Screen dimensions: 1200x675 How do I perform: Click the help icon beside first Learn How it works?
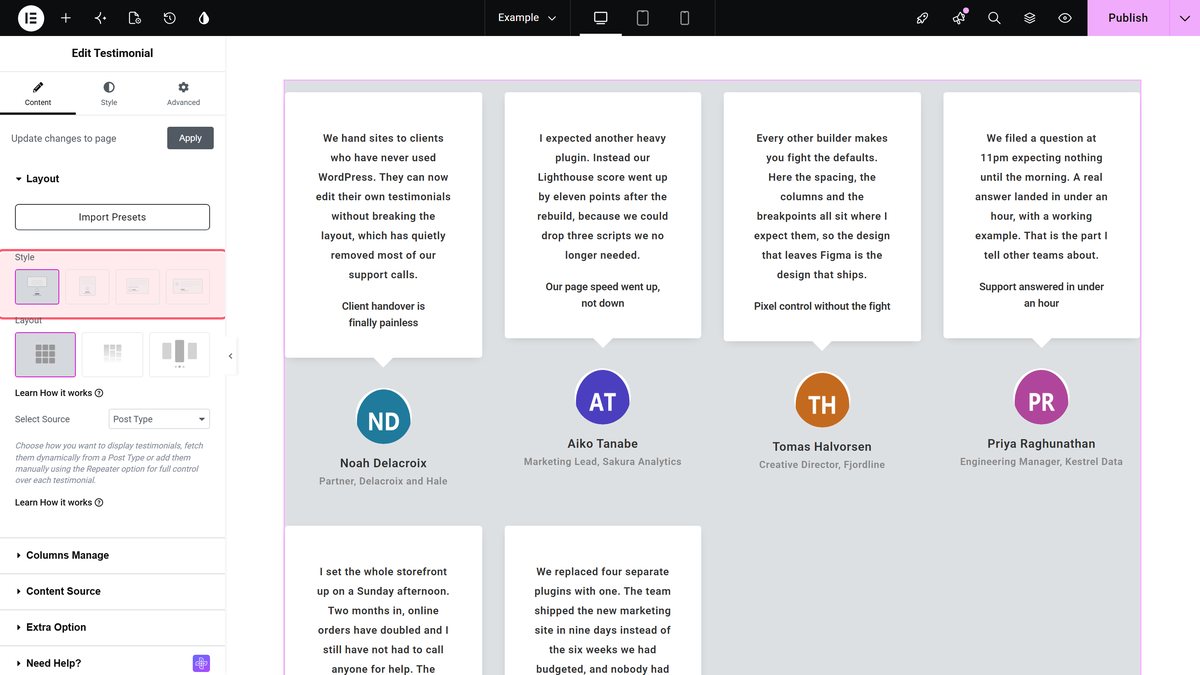[99, 393]
